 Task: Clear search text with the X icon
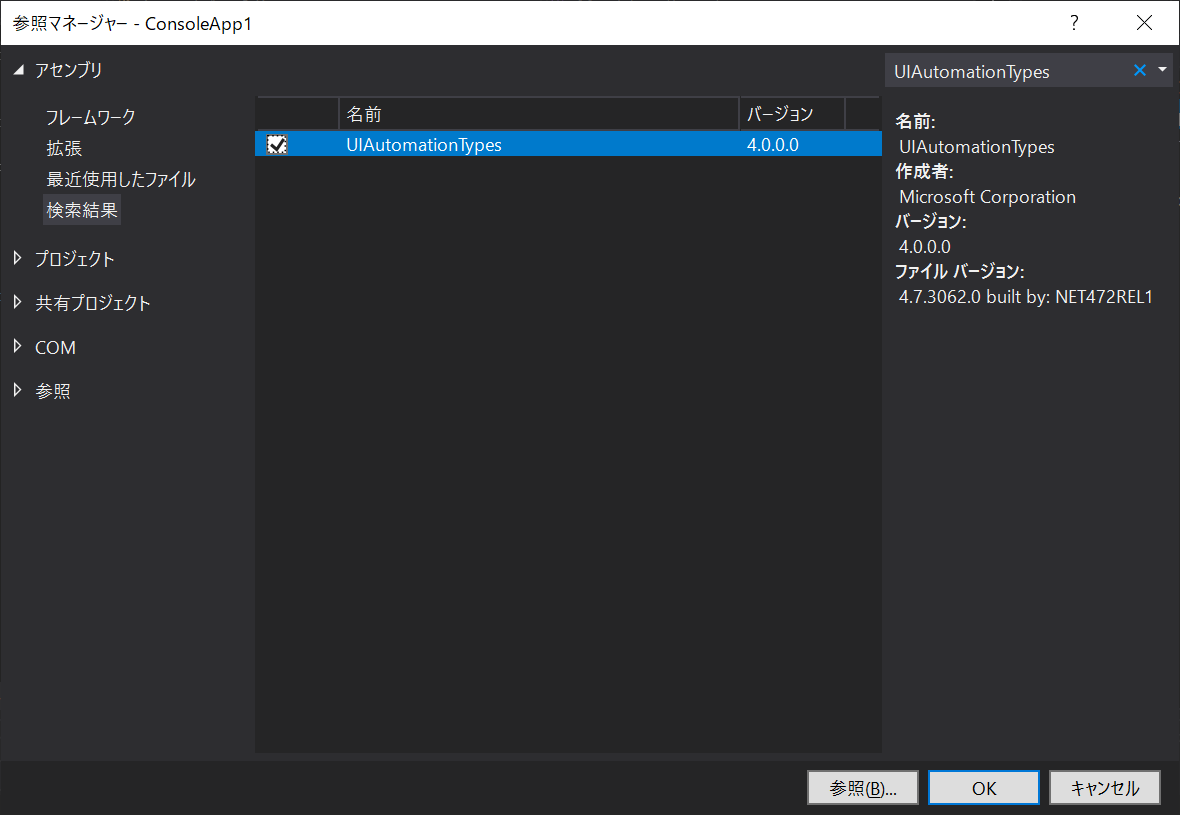coord(1139,71)
